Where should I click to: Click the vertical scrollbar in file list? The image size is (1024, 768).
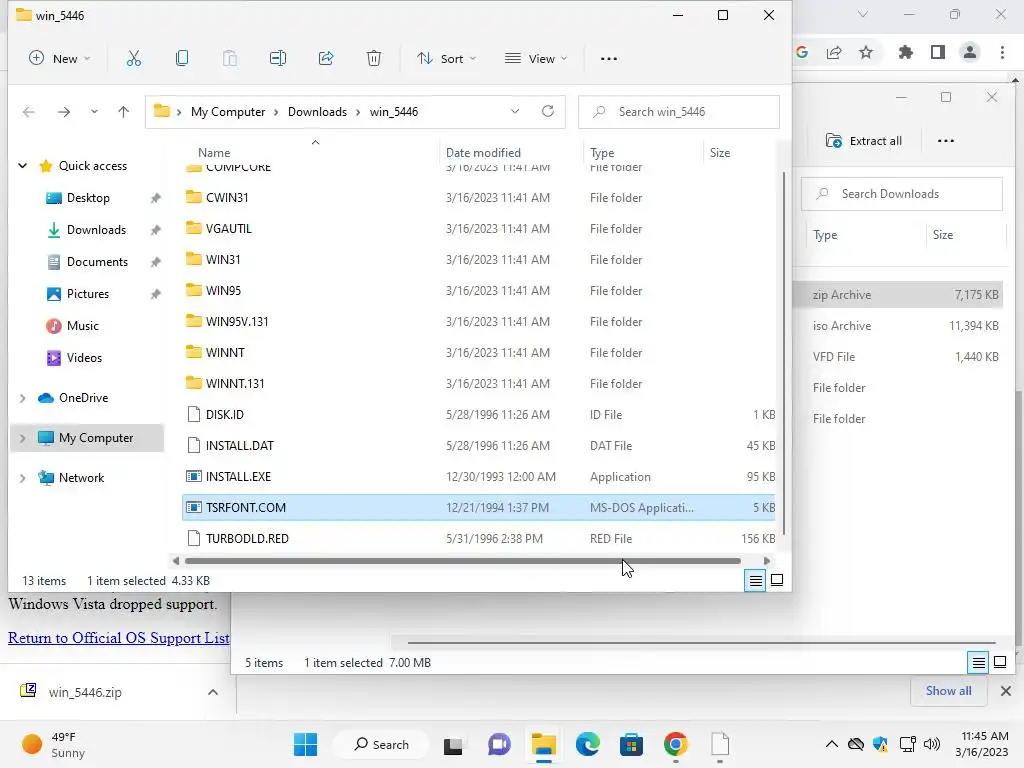[784, 353]
